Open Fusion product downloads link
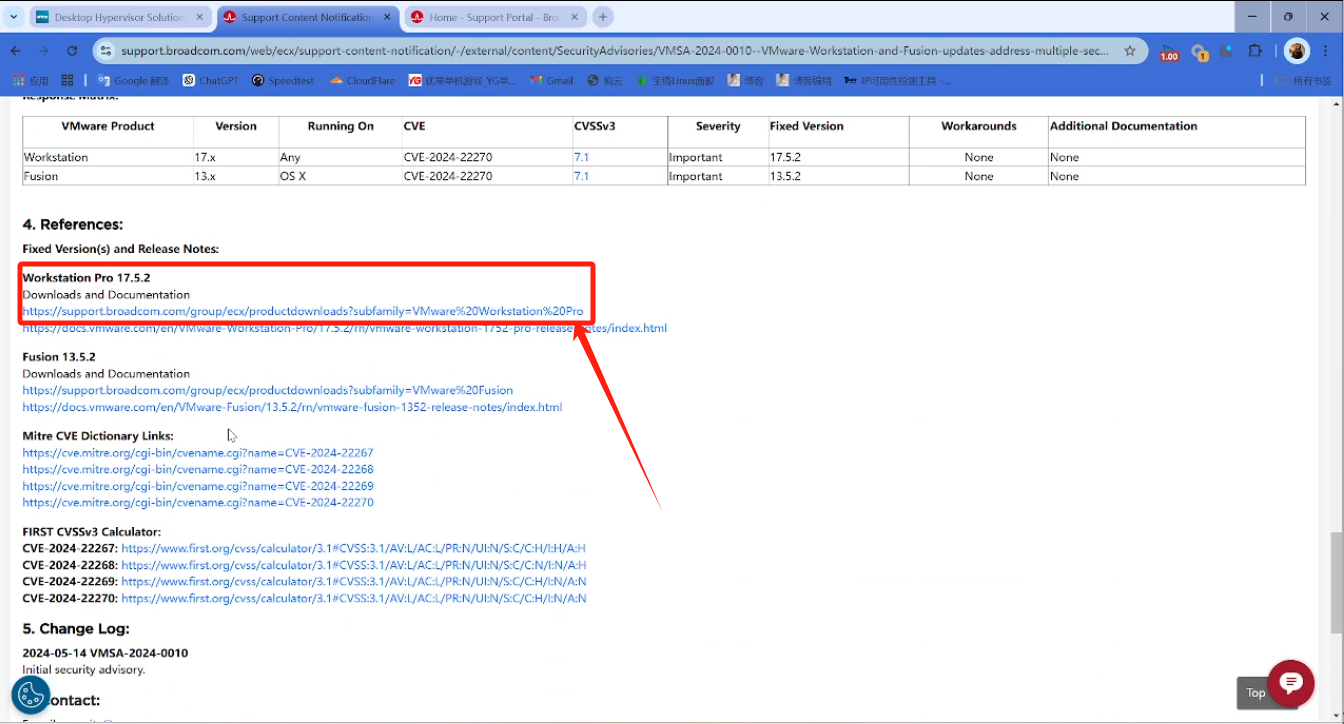Viewport: 1344px width, 724px height. point(267,390)
